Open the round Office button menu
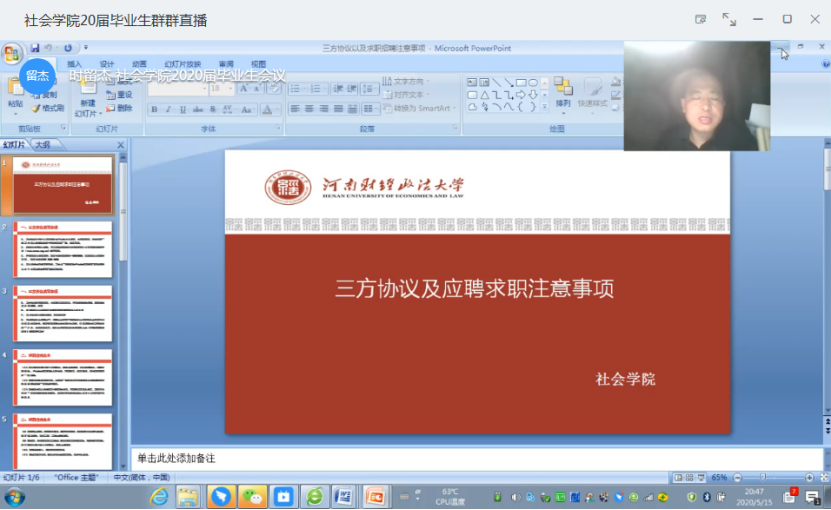 pyautogui.click(x=12, y=54)
